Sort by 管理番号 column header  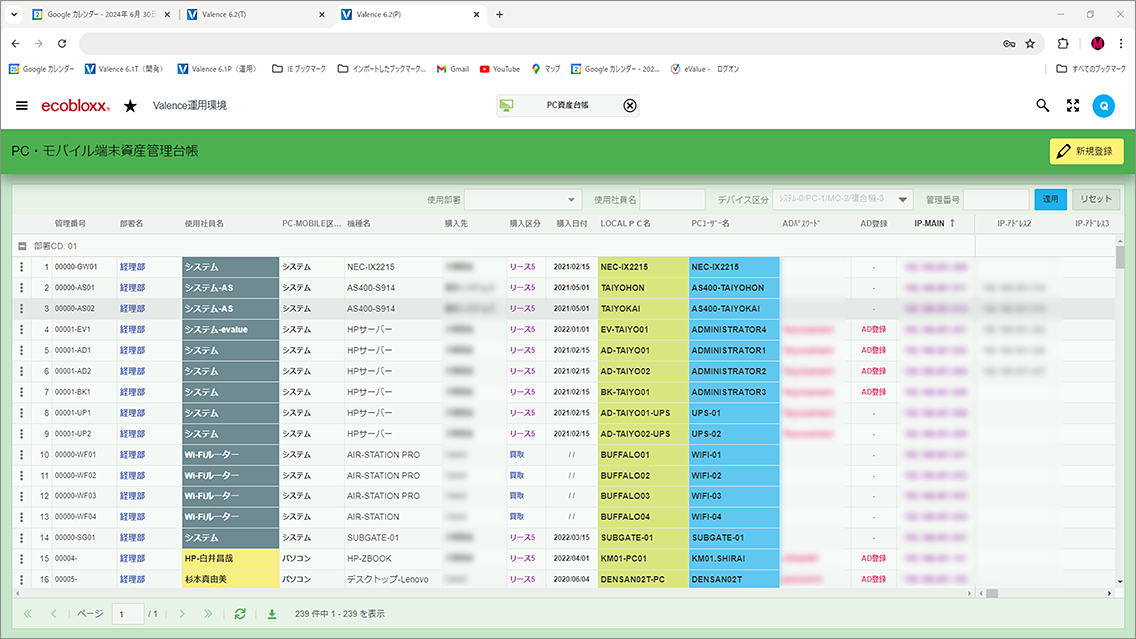(70, 223)
